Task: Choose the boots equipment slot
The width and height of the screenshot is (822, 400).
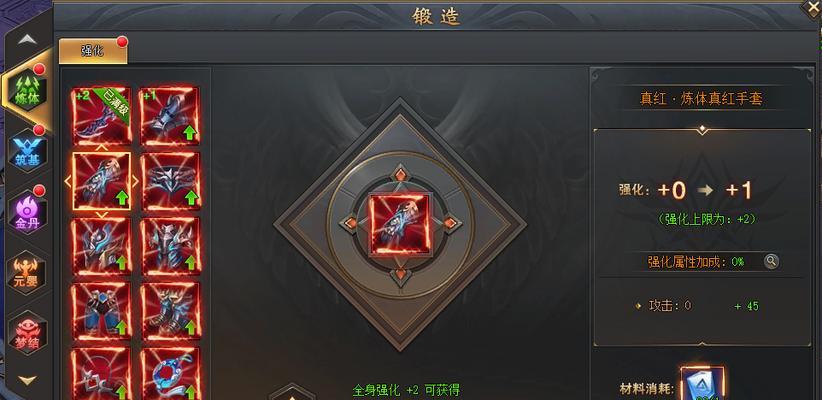Action: click(x=170, y=311)
